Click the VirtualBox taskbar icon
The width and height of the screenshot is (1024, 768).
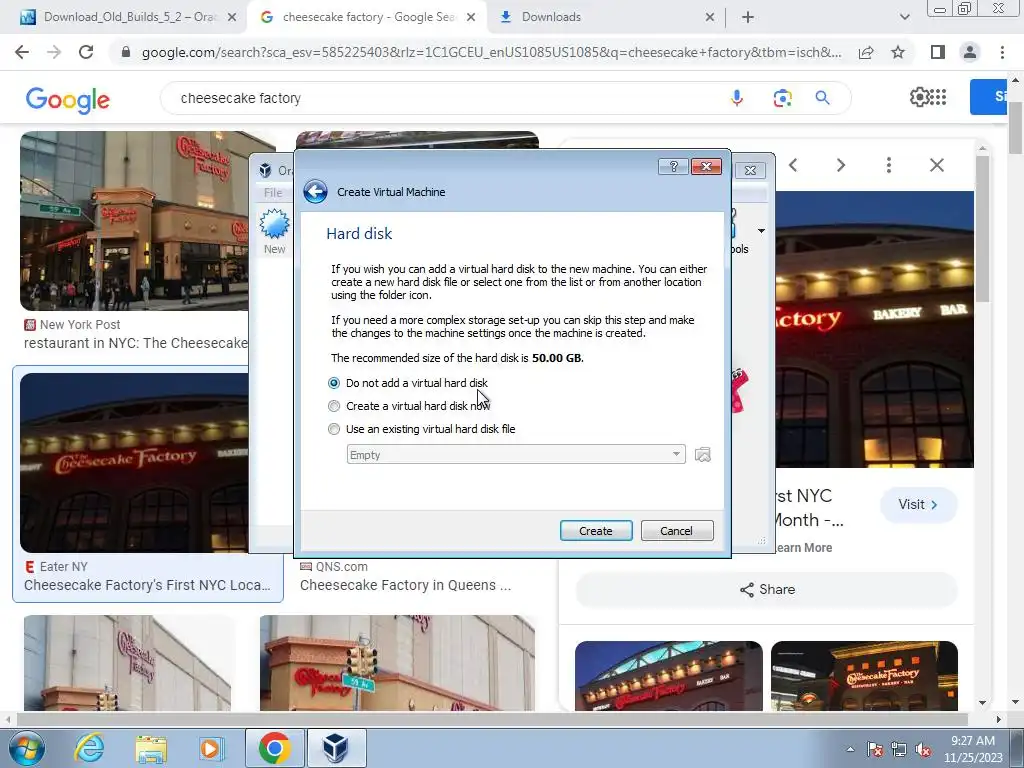point(336,748)
